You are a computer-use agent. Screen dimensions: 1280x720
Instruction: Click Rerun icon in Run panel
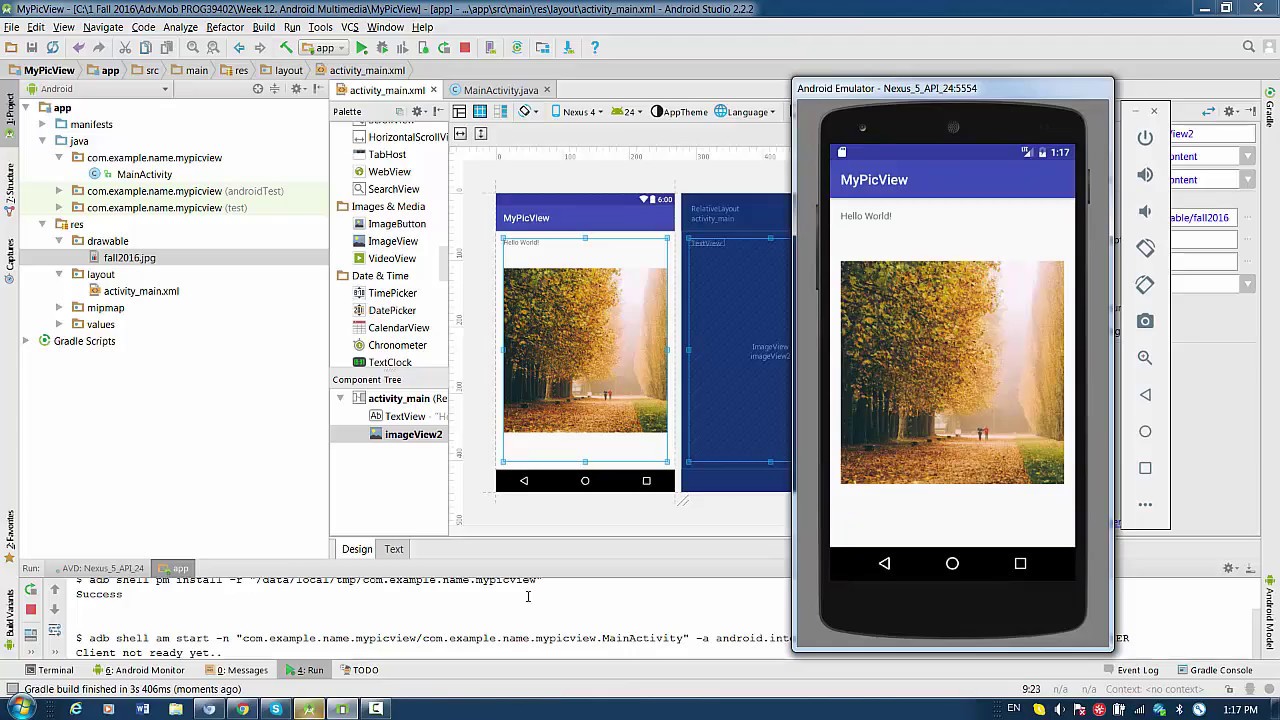click(x=31, y=589)
